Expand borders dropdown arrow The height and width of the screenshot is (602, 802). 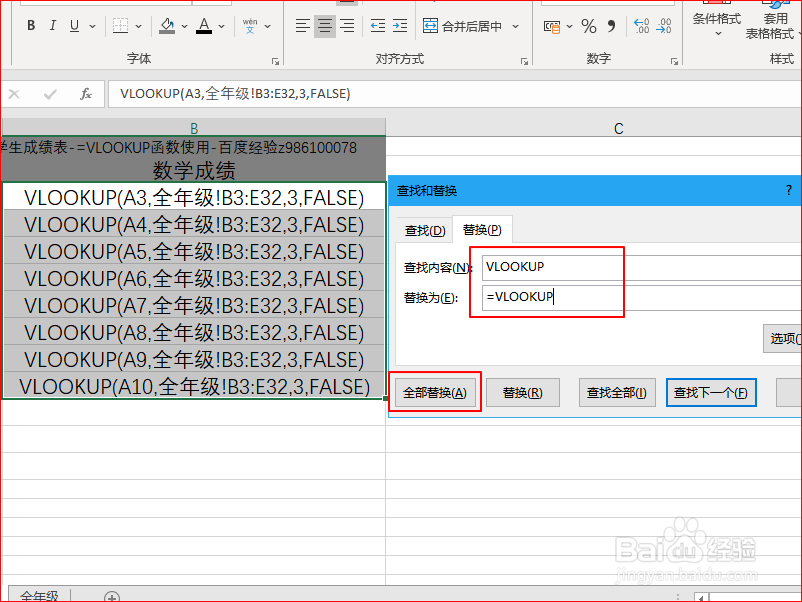139,26
